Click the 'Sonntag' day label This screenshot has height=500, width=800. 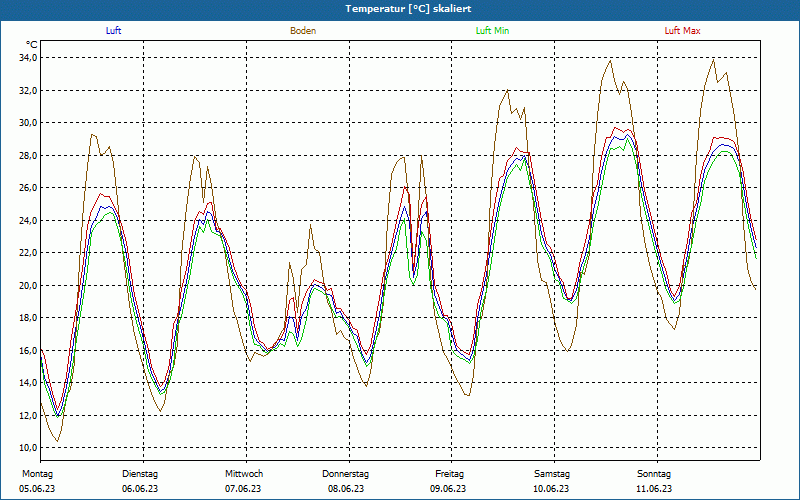click(x=654, y=474)
